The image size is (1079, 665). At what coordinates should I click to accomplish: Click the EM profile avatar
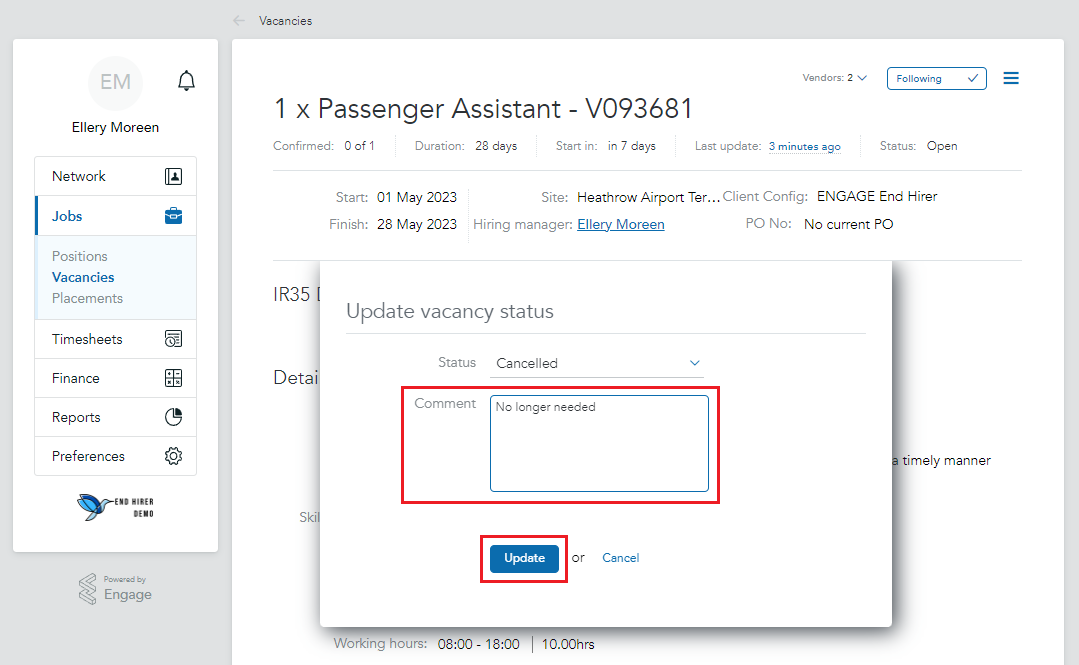(x=115, y=83)
